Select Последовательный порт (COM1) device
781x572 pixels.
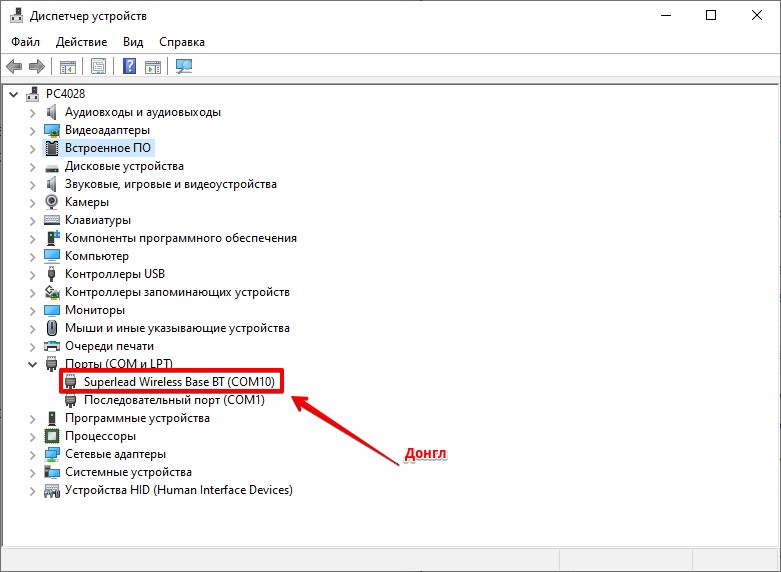click(174, 400)
